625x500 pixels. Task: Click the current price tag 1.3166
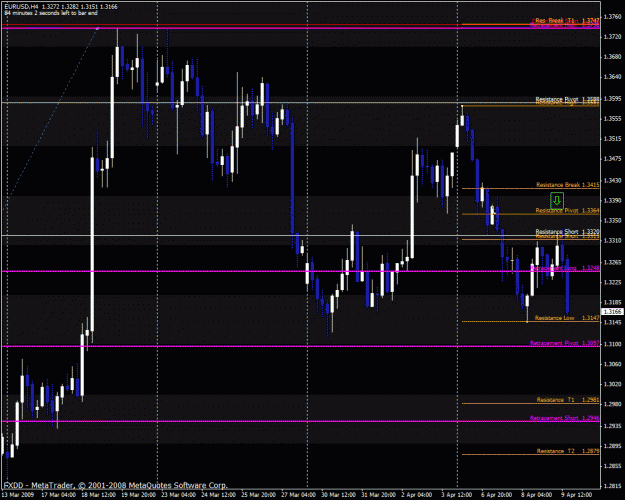612,311
